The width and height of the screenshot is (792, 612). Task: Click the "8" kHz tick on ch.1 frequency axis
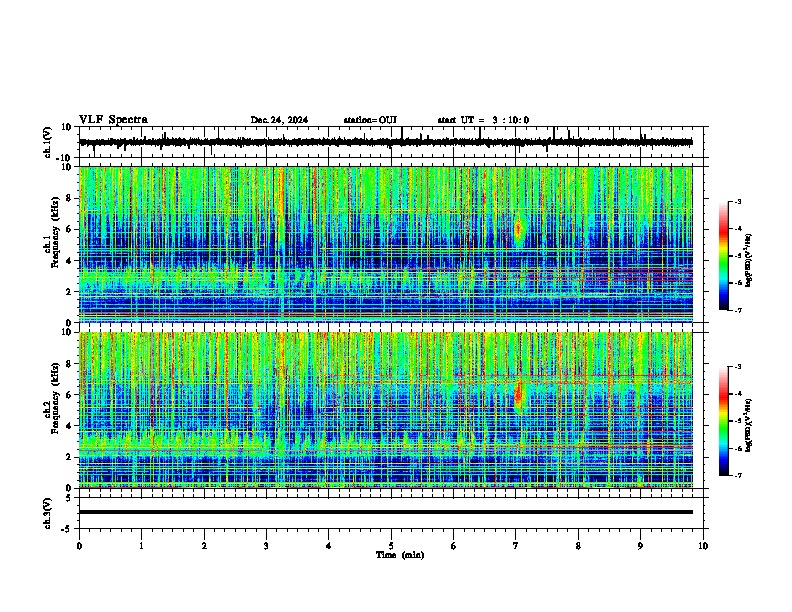click(x=70, y=198)
